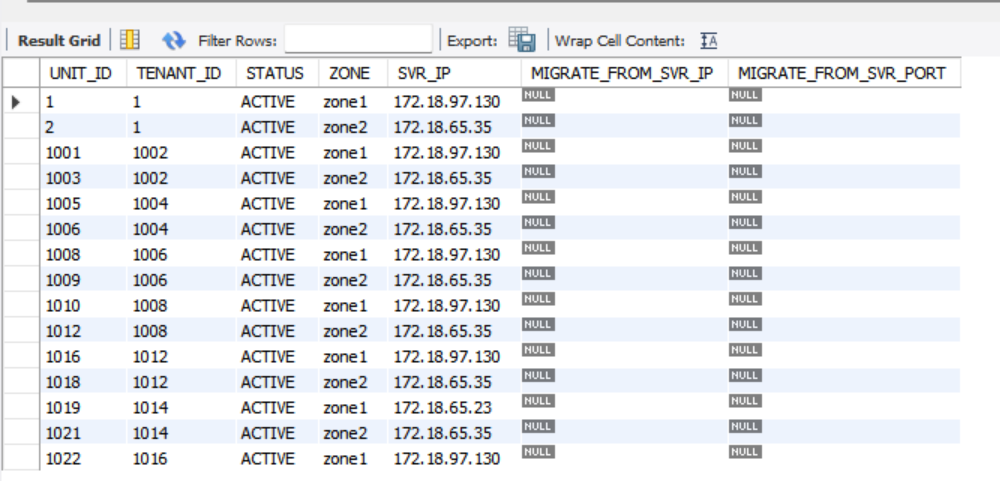Toggle the Wrap Cell Content icon
Screen dimensions: 1000x481
709,40
